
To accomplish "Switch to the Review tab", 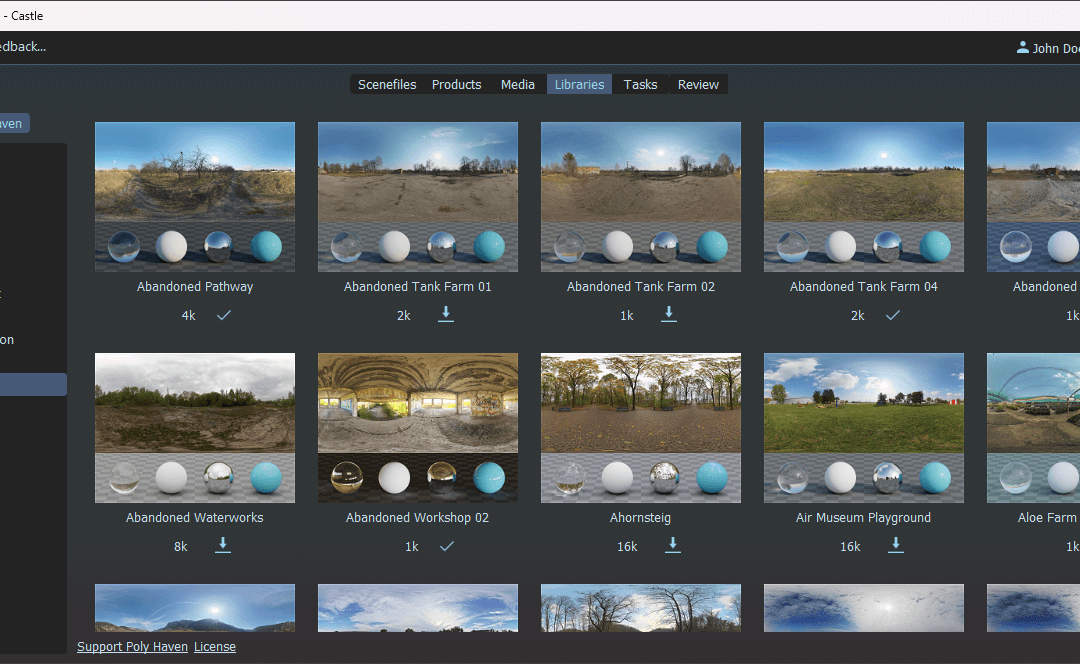I will pyautogui.click(x=698, y=85).
